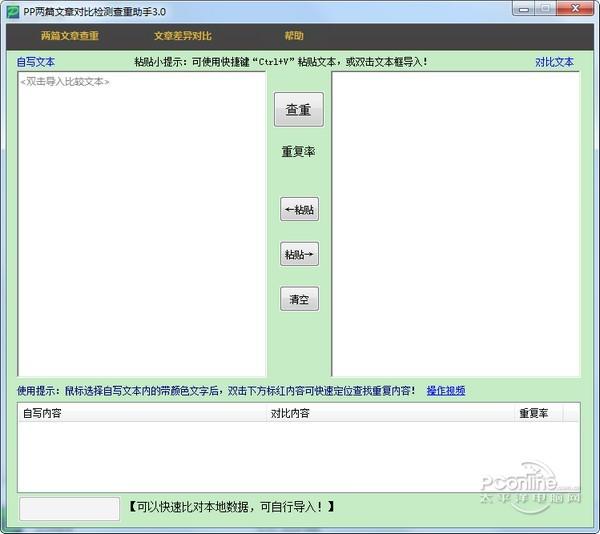Click into the 对比文本 text box
This screenshot has height=534, width=600.
(x=455, y=224)
